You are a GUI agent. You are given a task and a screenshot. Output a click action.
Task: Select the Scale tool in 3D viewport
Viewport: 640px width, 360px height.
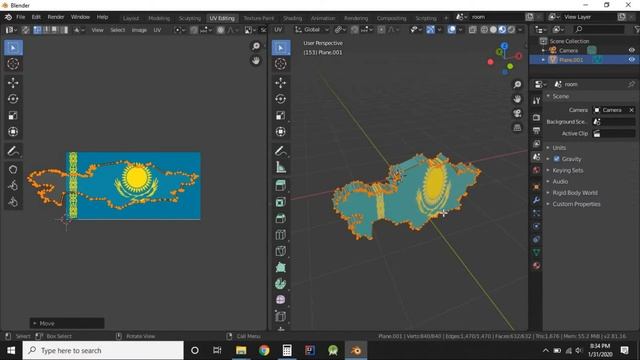[x=281, y=116]
